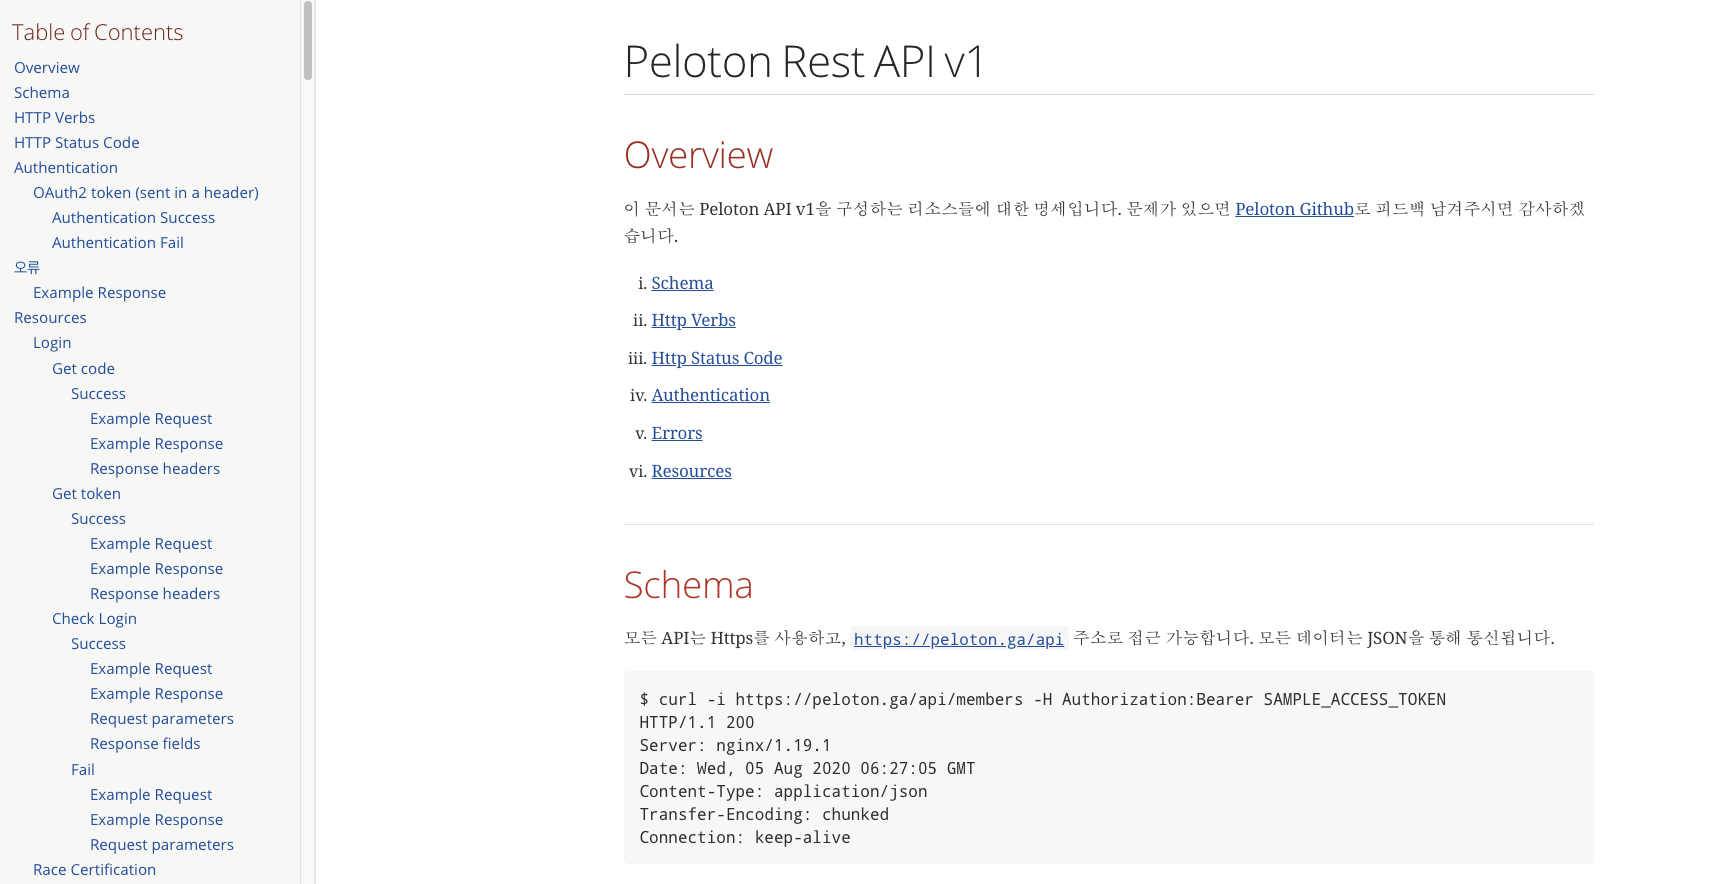Open HTTP Status Code from sidebar

[x=76, y=142]
